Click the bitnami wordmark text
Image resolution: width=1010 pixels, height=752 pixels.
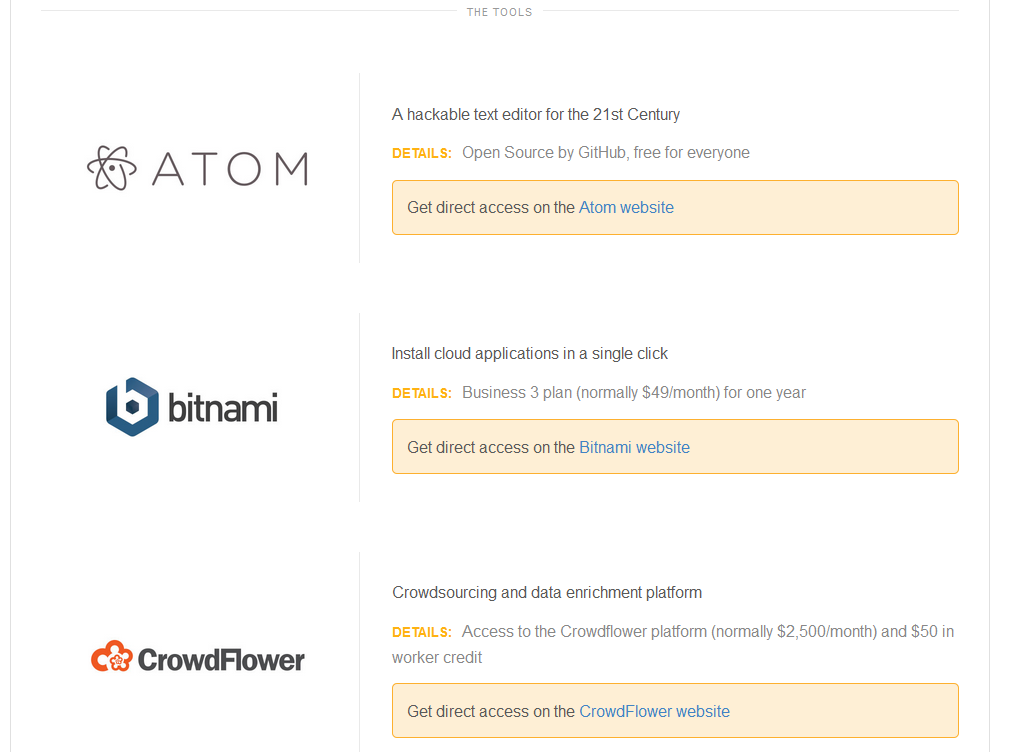[223, 407]
